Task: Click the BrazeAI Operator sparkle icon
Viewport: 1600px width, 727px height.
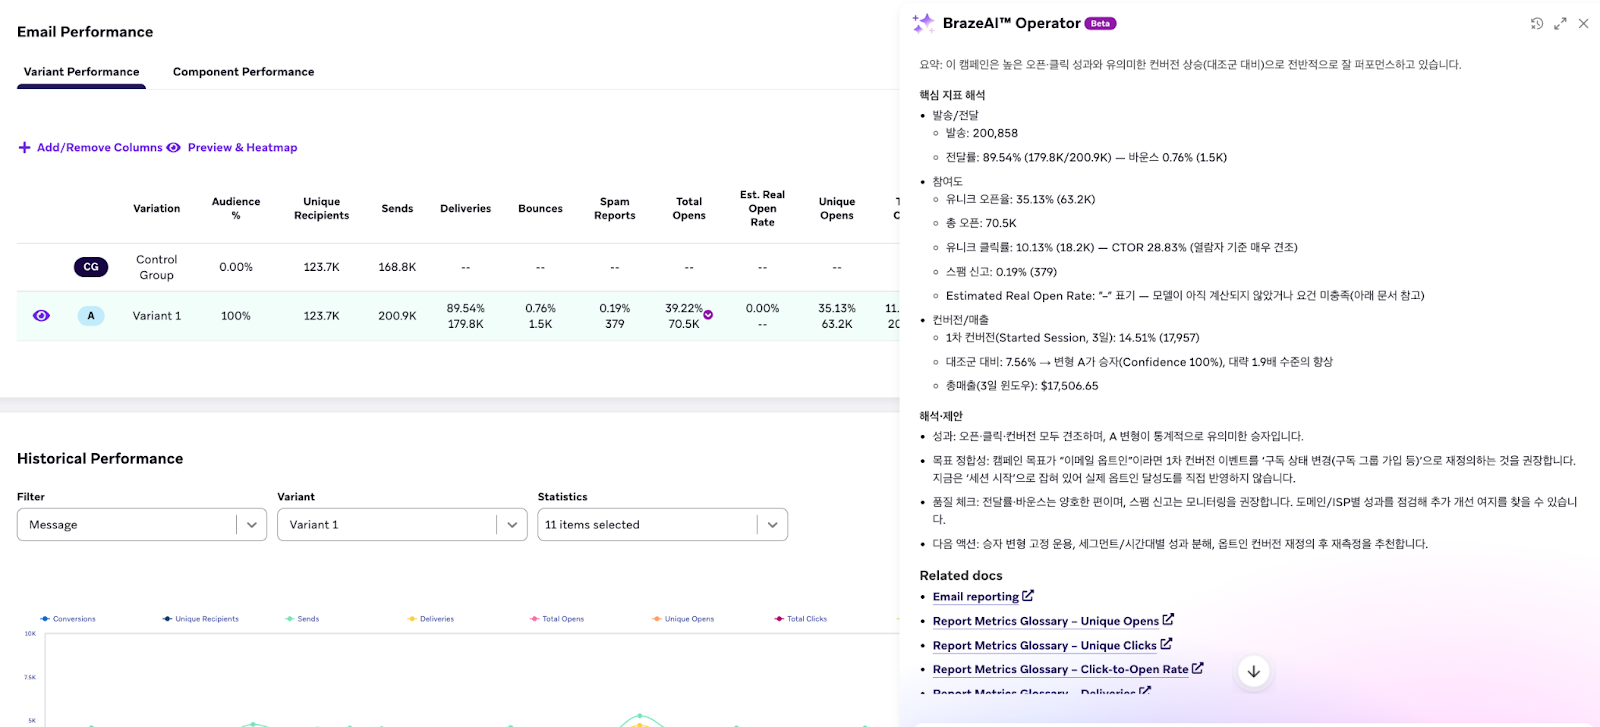Action: tap(923, 23)
